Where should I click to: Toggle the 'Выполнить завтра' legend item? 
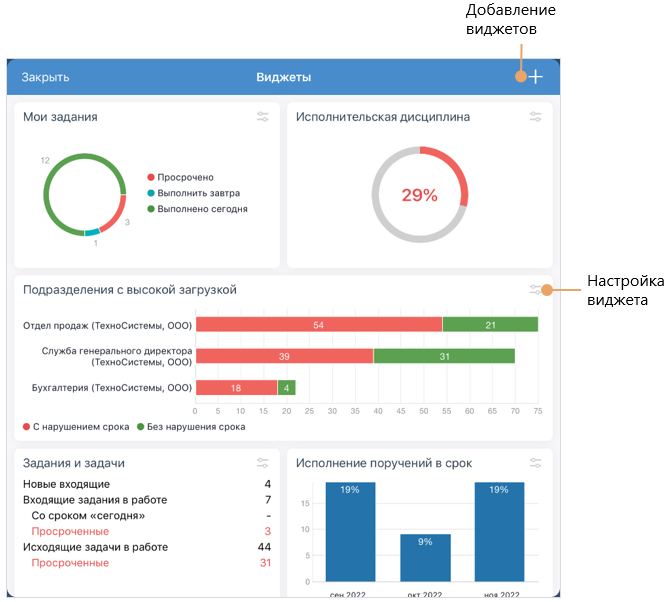pyautogui.click(x=197, y=193)
